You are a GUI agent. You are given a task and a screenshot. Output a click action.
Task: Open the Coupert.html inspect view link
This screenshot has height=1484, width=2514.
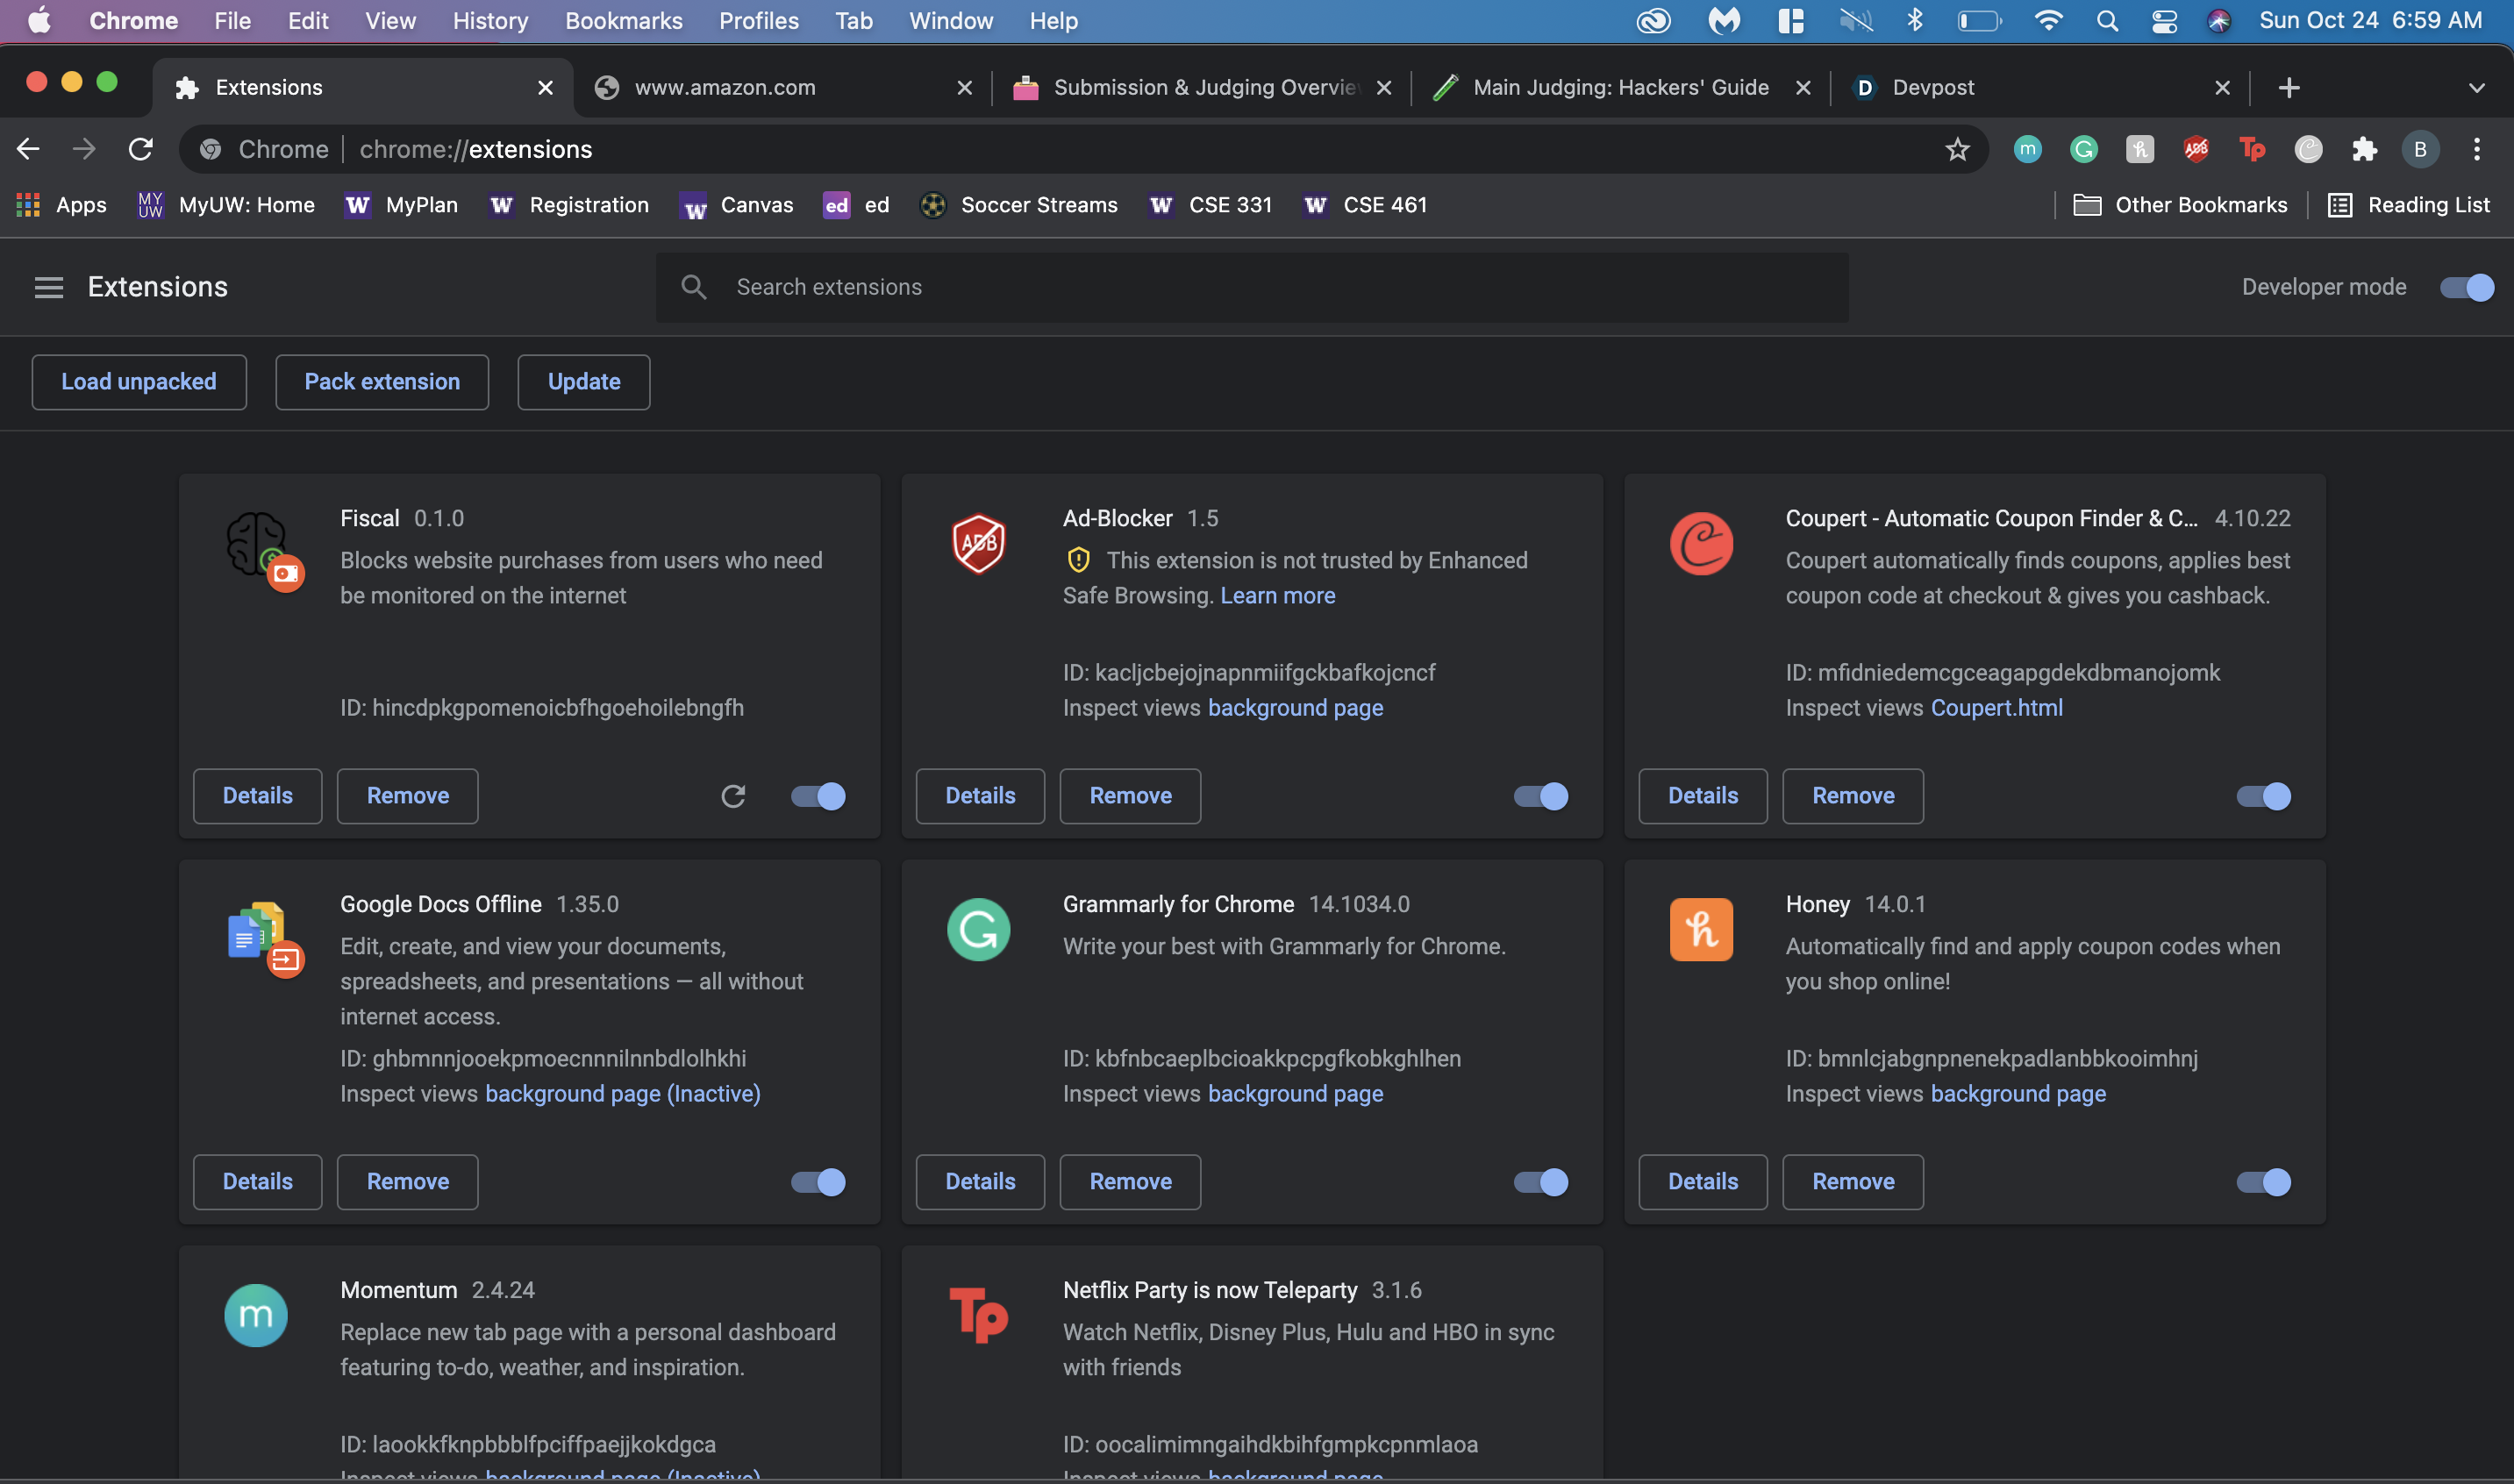1996,708
